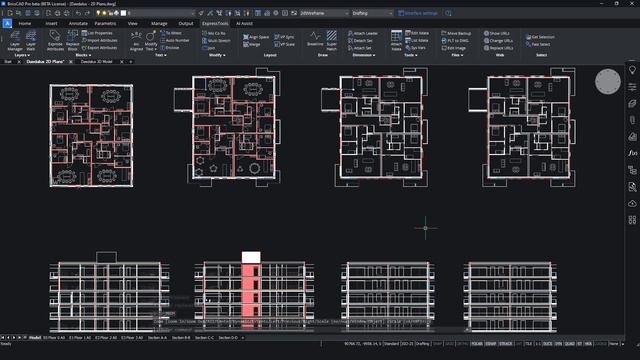640x360 pixels.
Task: Click the Arc Aligned text tool
Action: tap(136, 41)
